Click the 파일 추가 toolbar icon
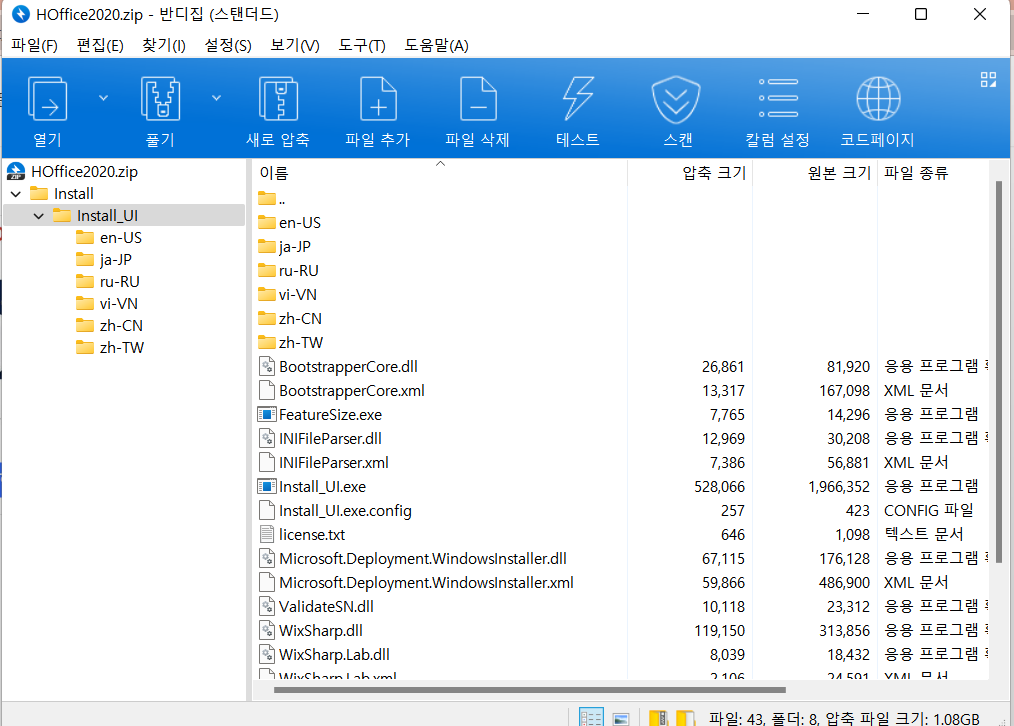This screenshot has height=726, width=1014. pyautogui.click(x=378, y=98)
